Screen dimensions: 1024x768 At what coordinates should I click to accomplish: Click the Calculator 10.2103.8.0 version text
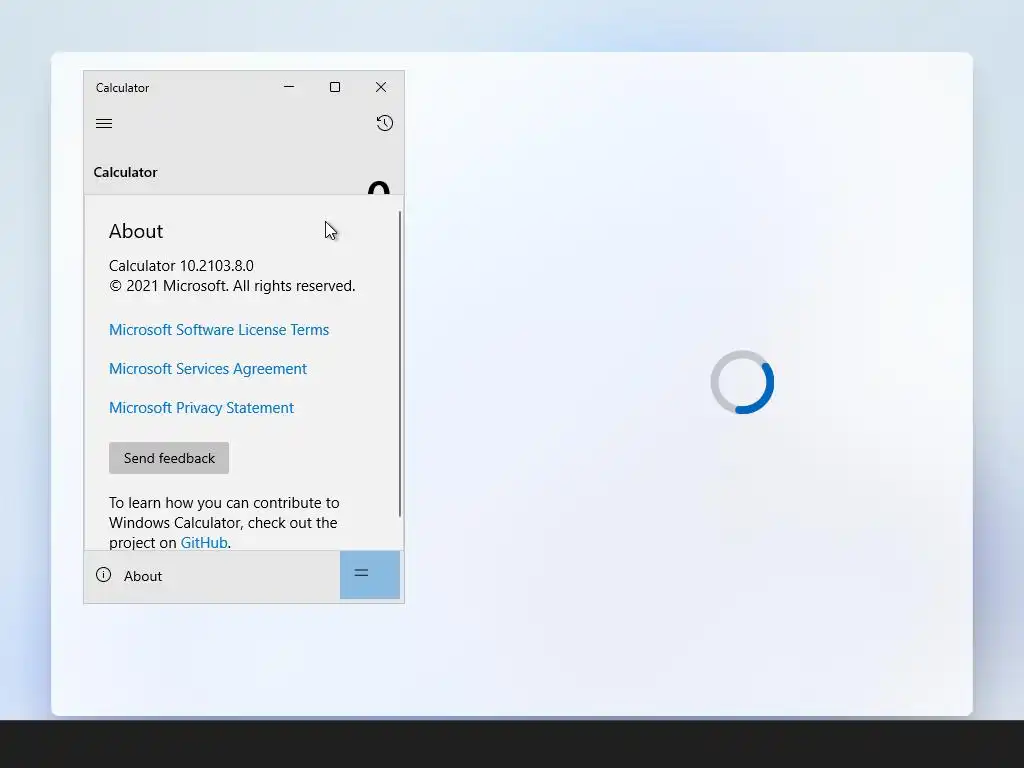point(181,266)
